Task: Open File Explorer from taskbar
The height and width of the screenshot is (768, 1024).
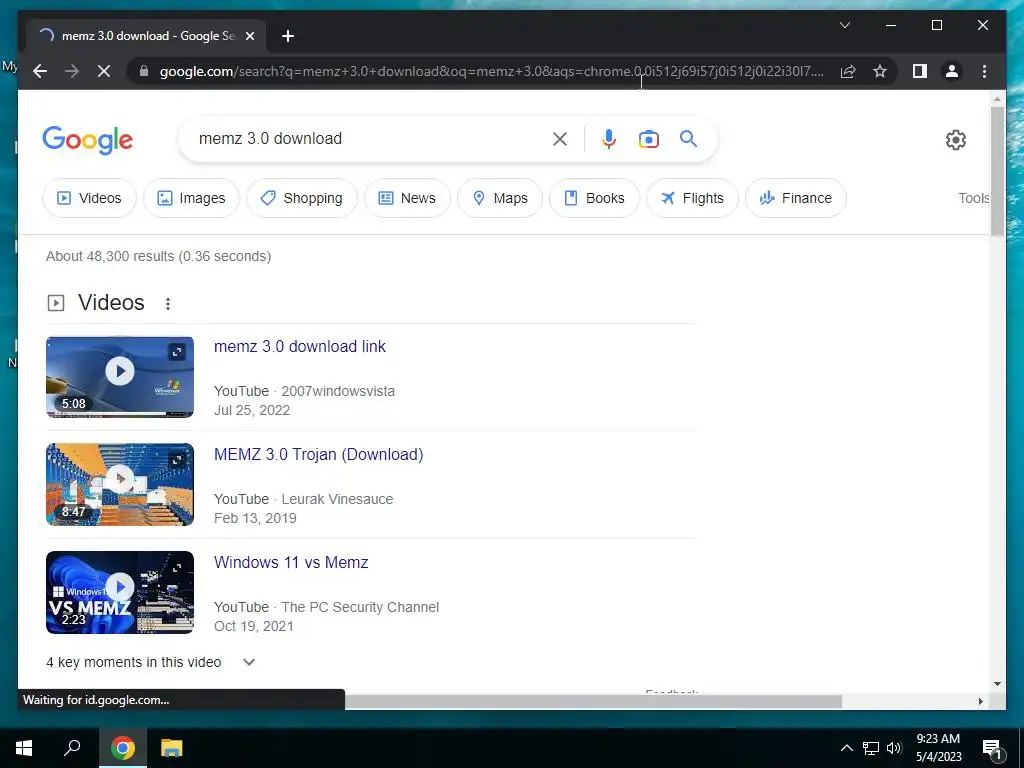Action: point(172,748)
